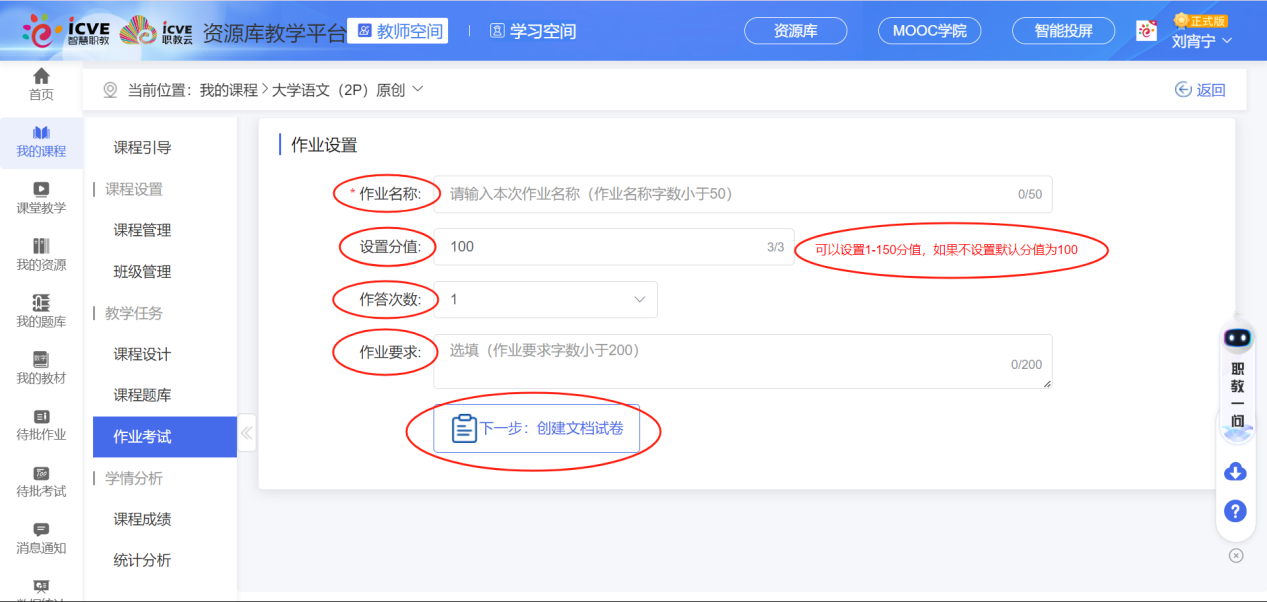Open 消息通知 notifications icon
Viewport: 1267px width, 602px height.
[40, 538]
